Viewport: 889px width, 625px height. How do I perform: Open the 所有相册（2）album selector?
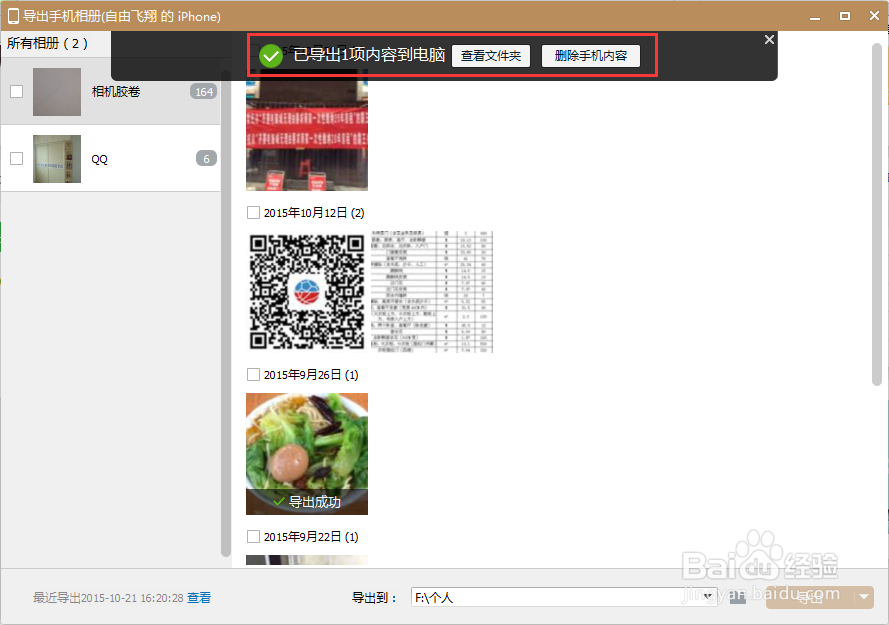click(46, 44)
